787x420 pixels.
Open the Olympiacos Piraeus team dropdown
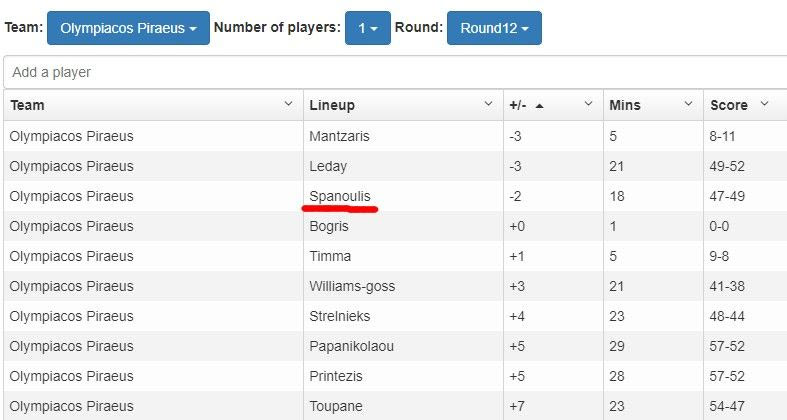click(128, 28)
